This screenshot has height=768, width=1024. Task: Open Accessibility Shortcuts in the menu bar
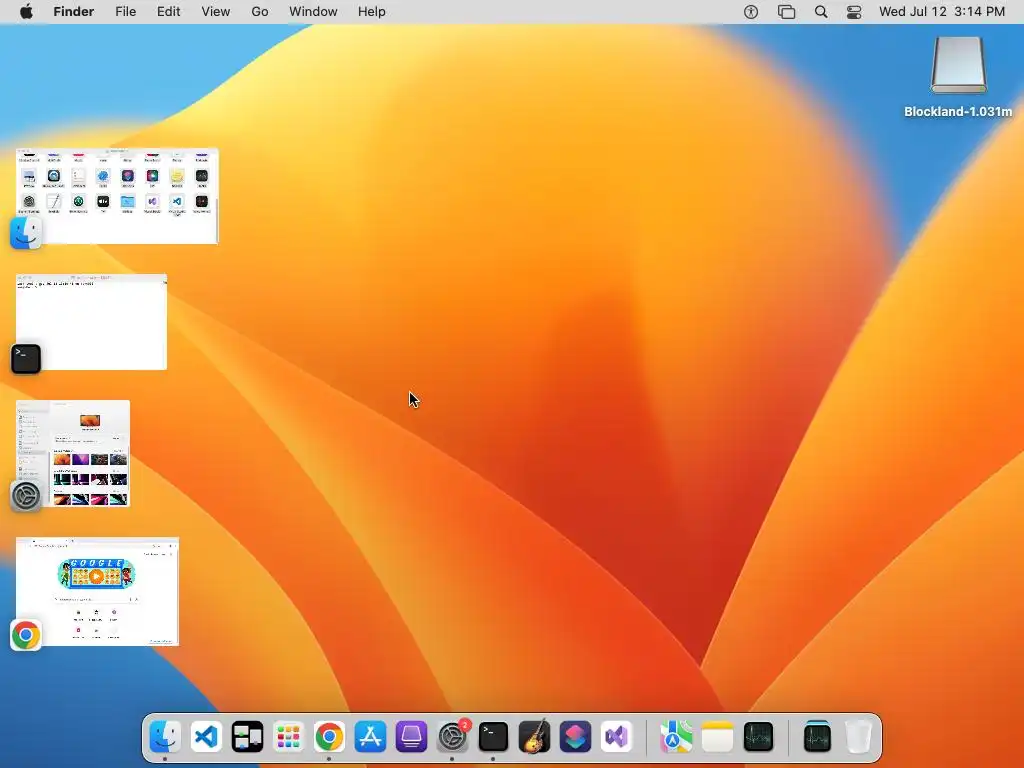[751, 12]
